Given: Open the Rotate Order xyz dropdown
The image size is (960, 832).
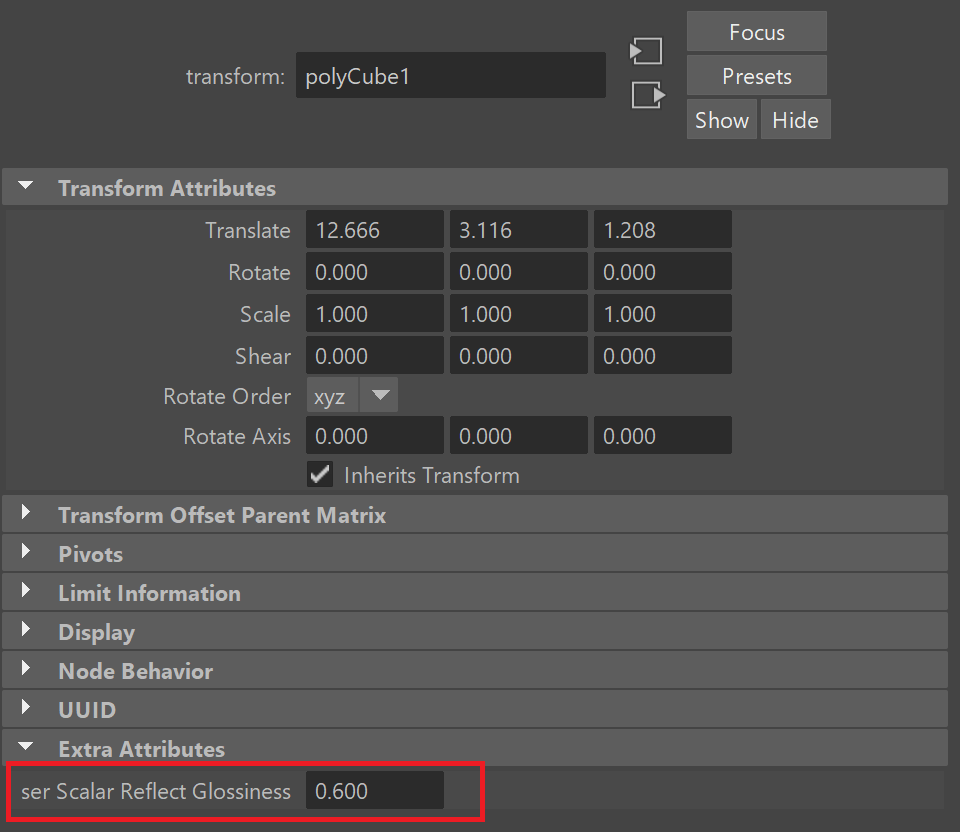Looking at the screenshot, I should point(352,395).
